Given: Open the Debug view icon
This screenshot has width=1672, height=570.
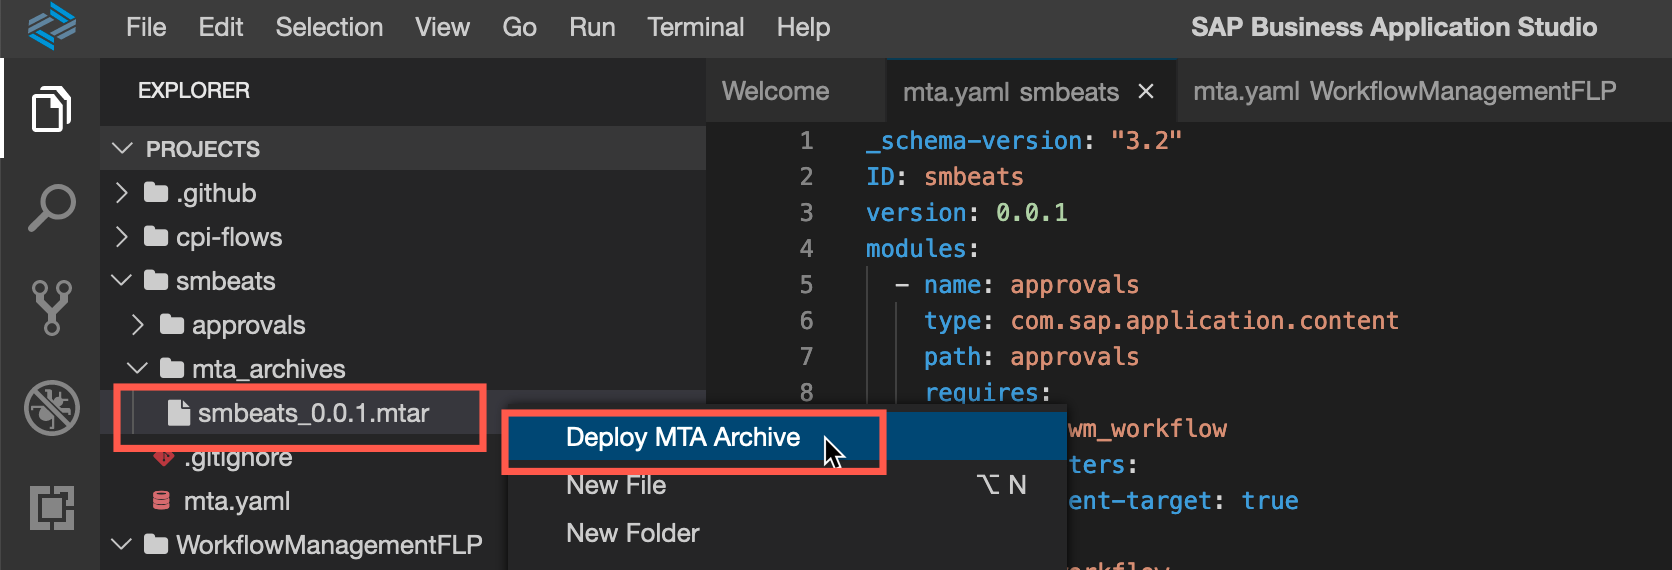Looking at the screenshot, I should pyautogui.click(x=51, y=408).
